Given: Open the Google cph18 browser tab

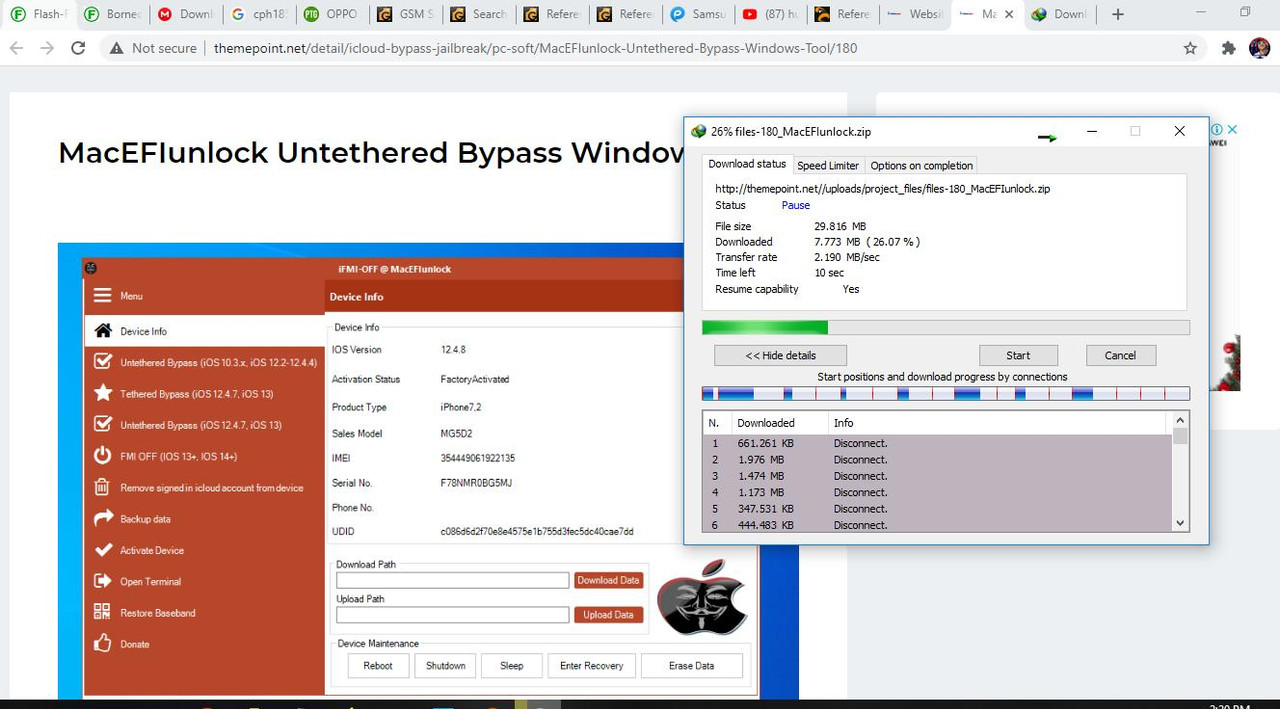Looking at the screenshot, I should 258,14.
